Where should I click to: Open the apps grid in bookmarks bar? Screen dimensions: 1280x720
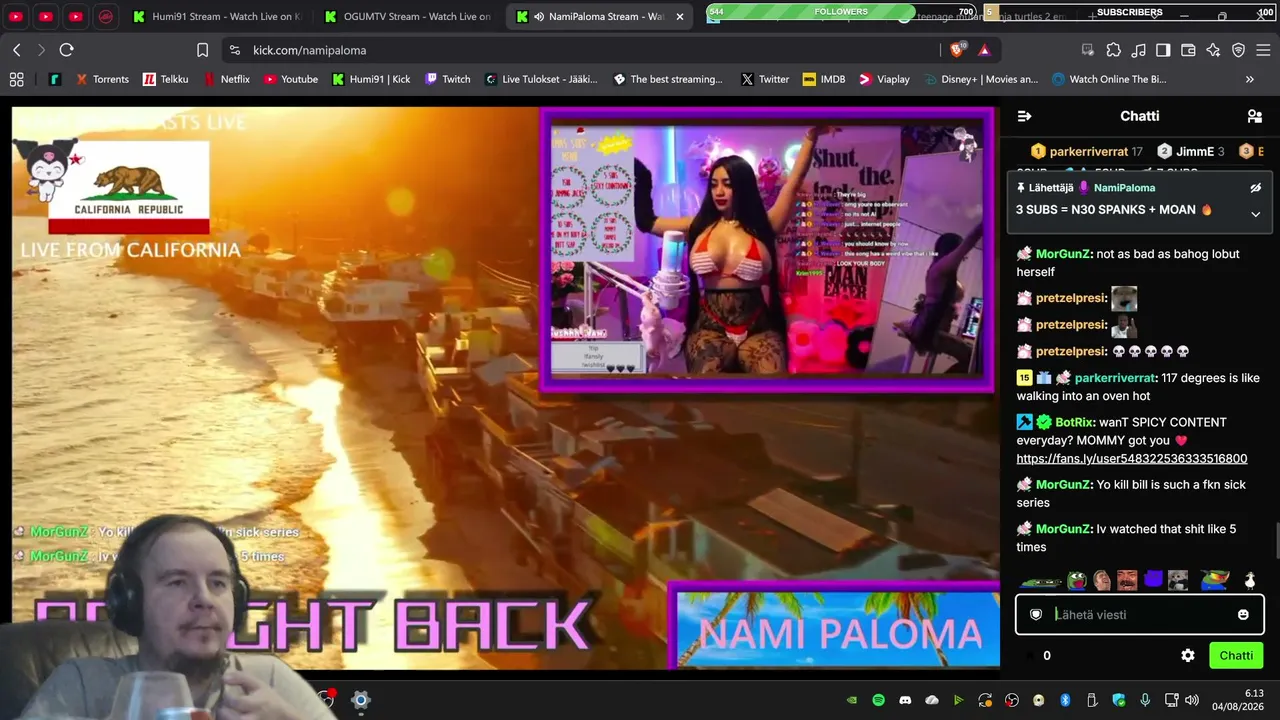16,79
